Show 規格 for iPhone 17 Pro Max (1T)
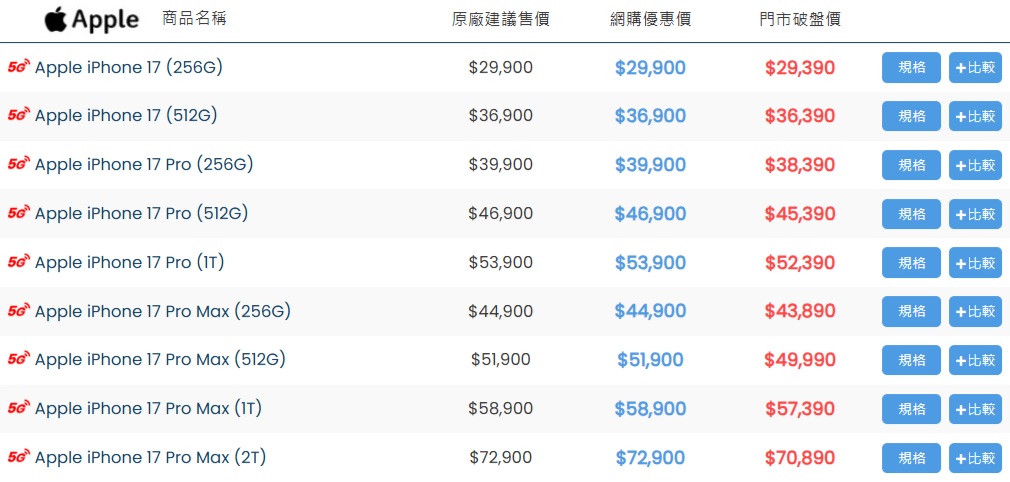The height and width of the screenshot is (482, 1010). tap(911, 409)
